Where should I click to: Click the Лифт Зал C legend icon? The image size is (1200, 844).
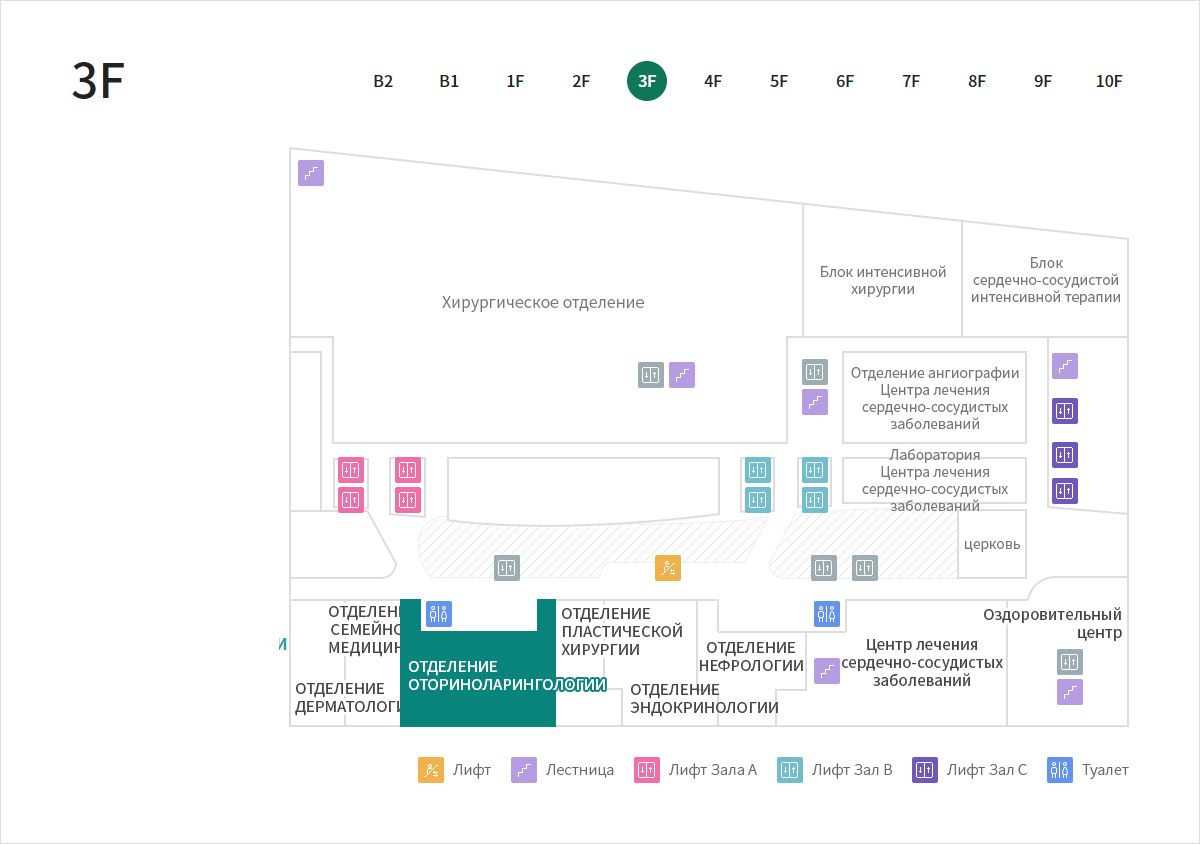pyautogui.click(x=925, y=770)
